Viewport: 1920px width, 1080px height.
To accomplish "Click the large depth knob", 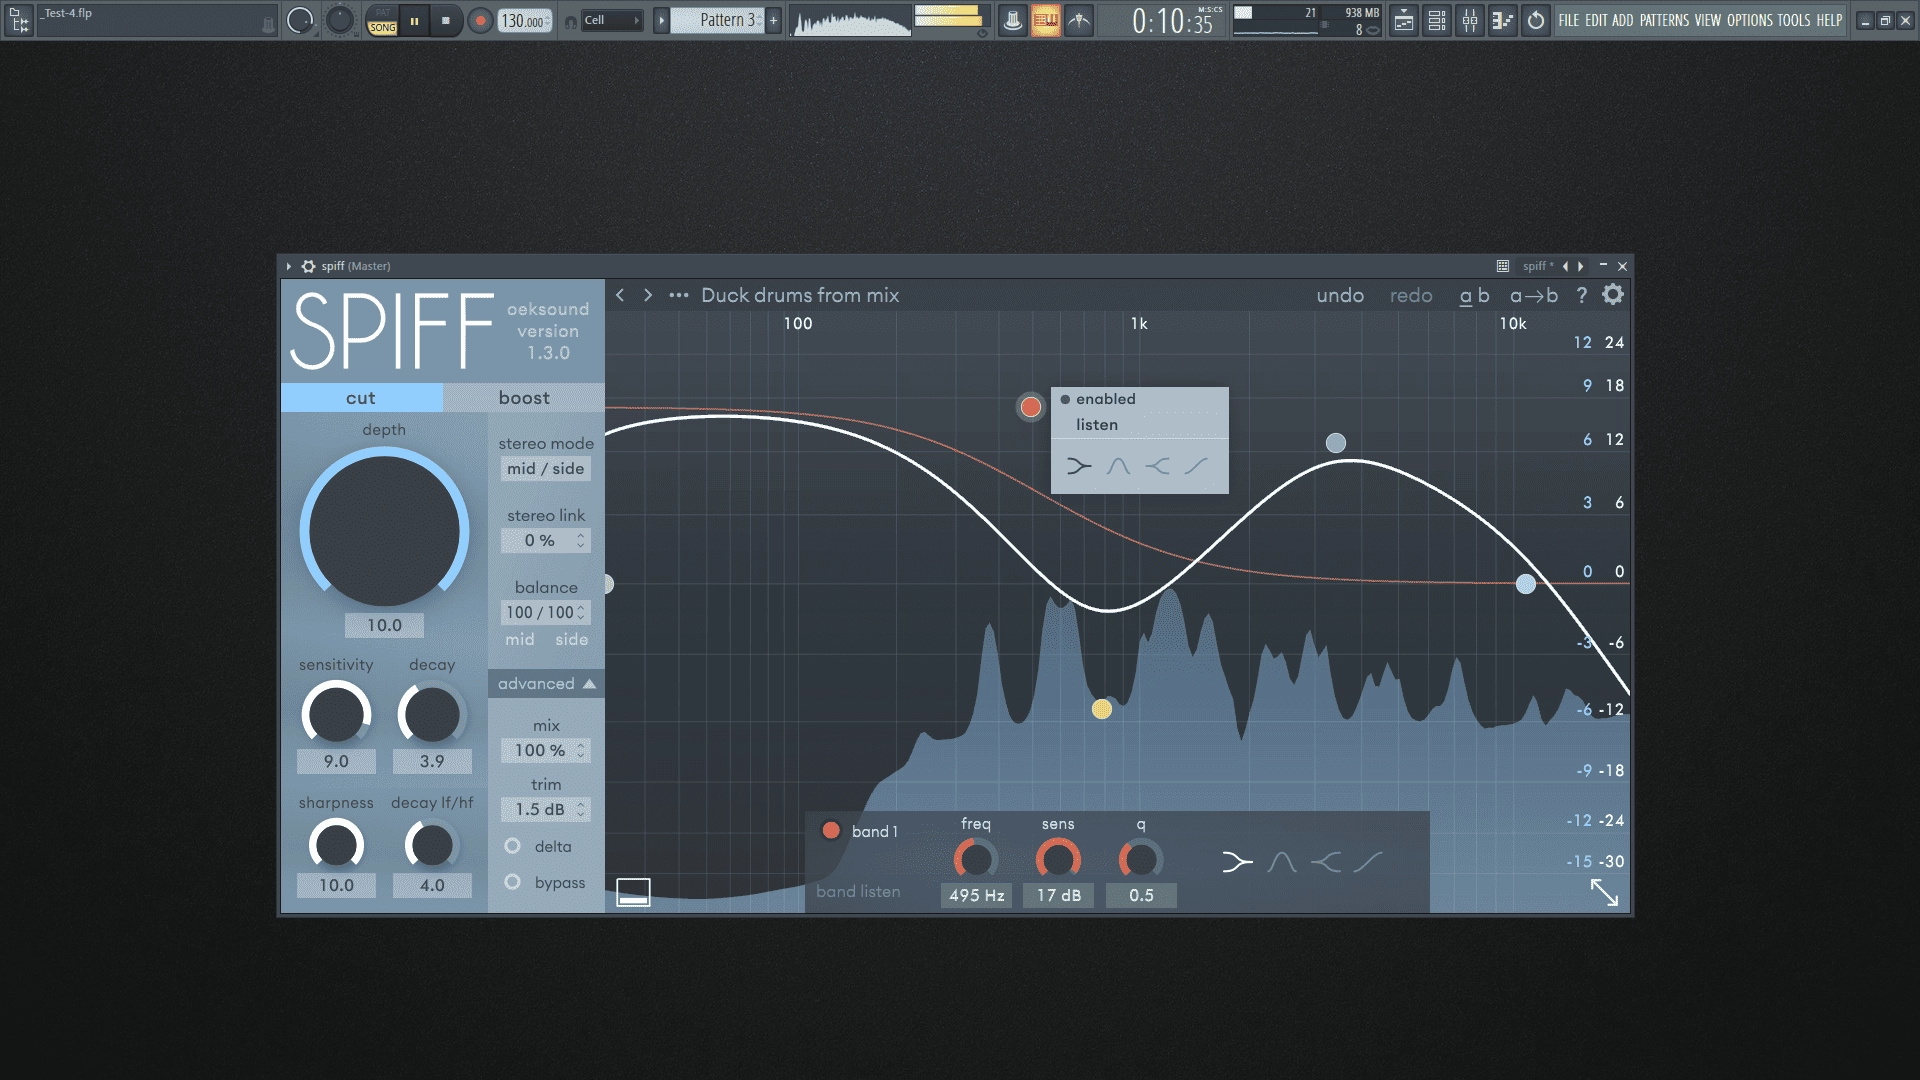I will [384, 530].
